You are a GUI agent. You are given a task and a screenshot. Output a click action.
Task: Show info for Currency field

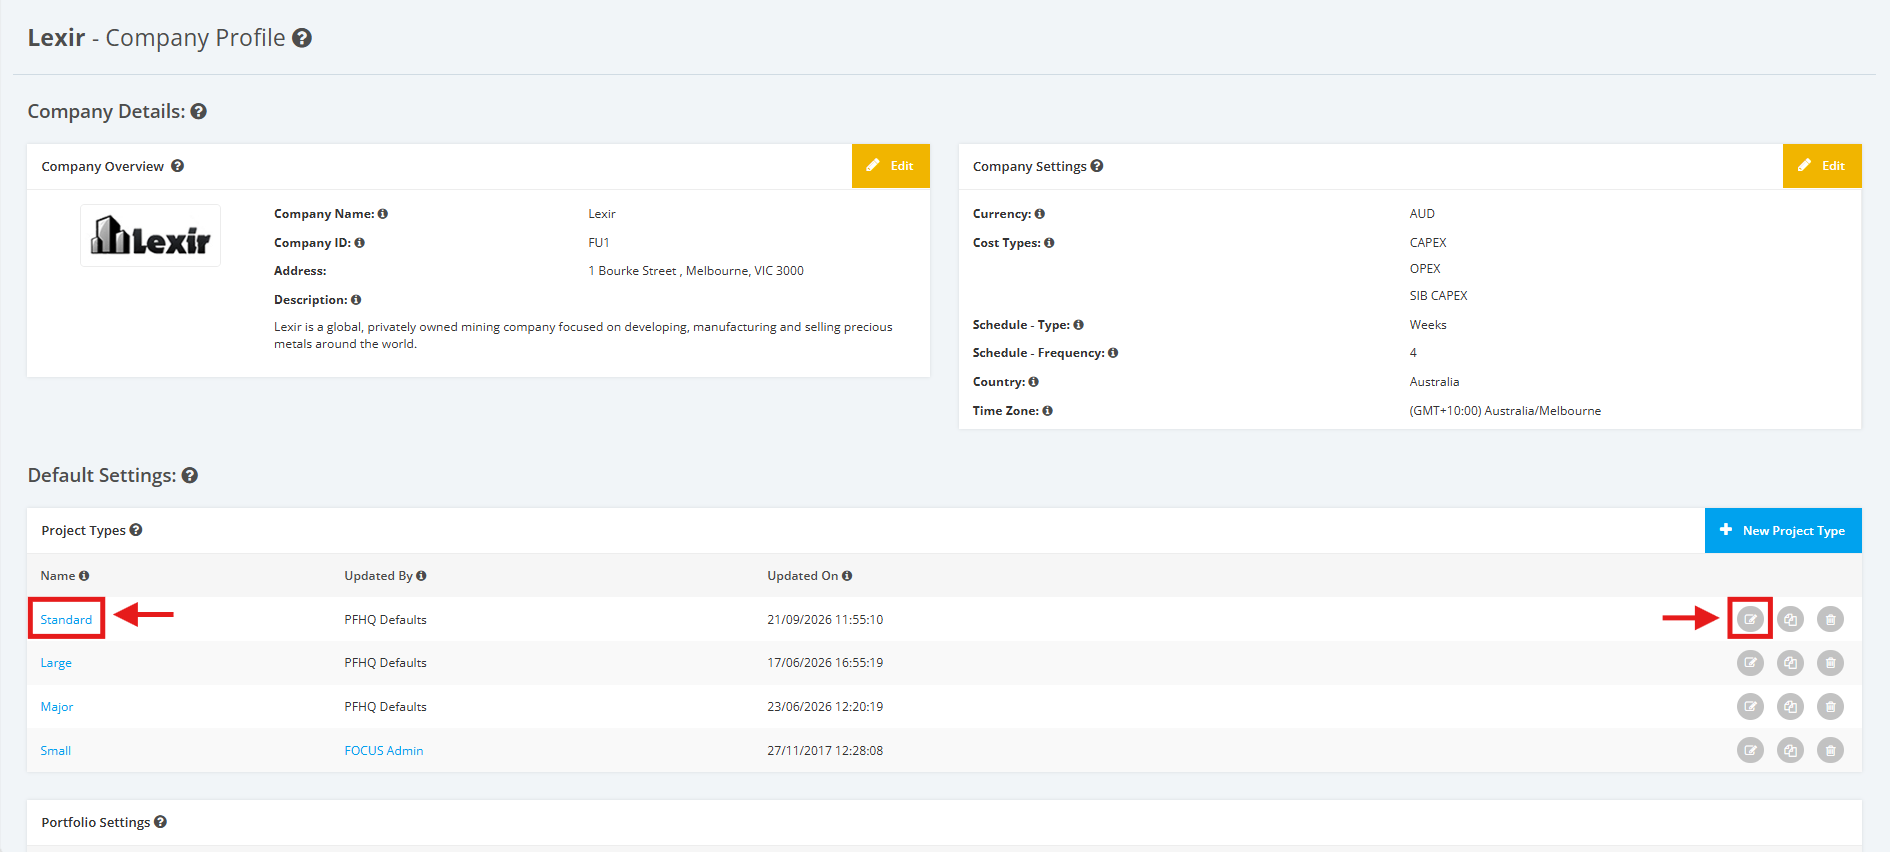(x=1040, y=214)
